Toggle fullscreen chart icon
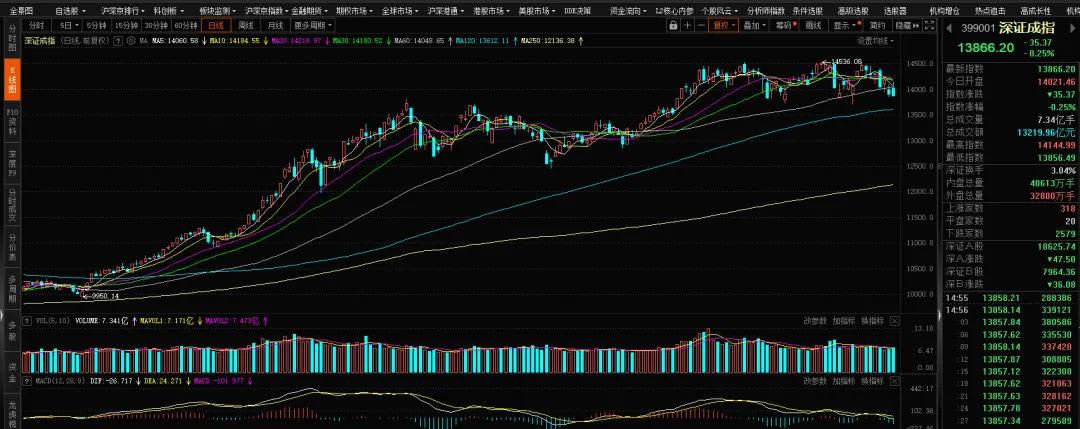This screenshot has width=1080, height=429. pyautogui.click(x=931, y=25)
